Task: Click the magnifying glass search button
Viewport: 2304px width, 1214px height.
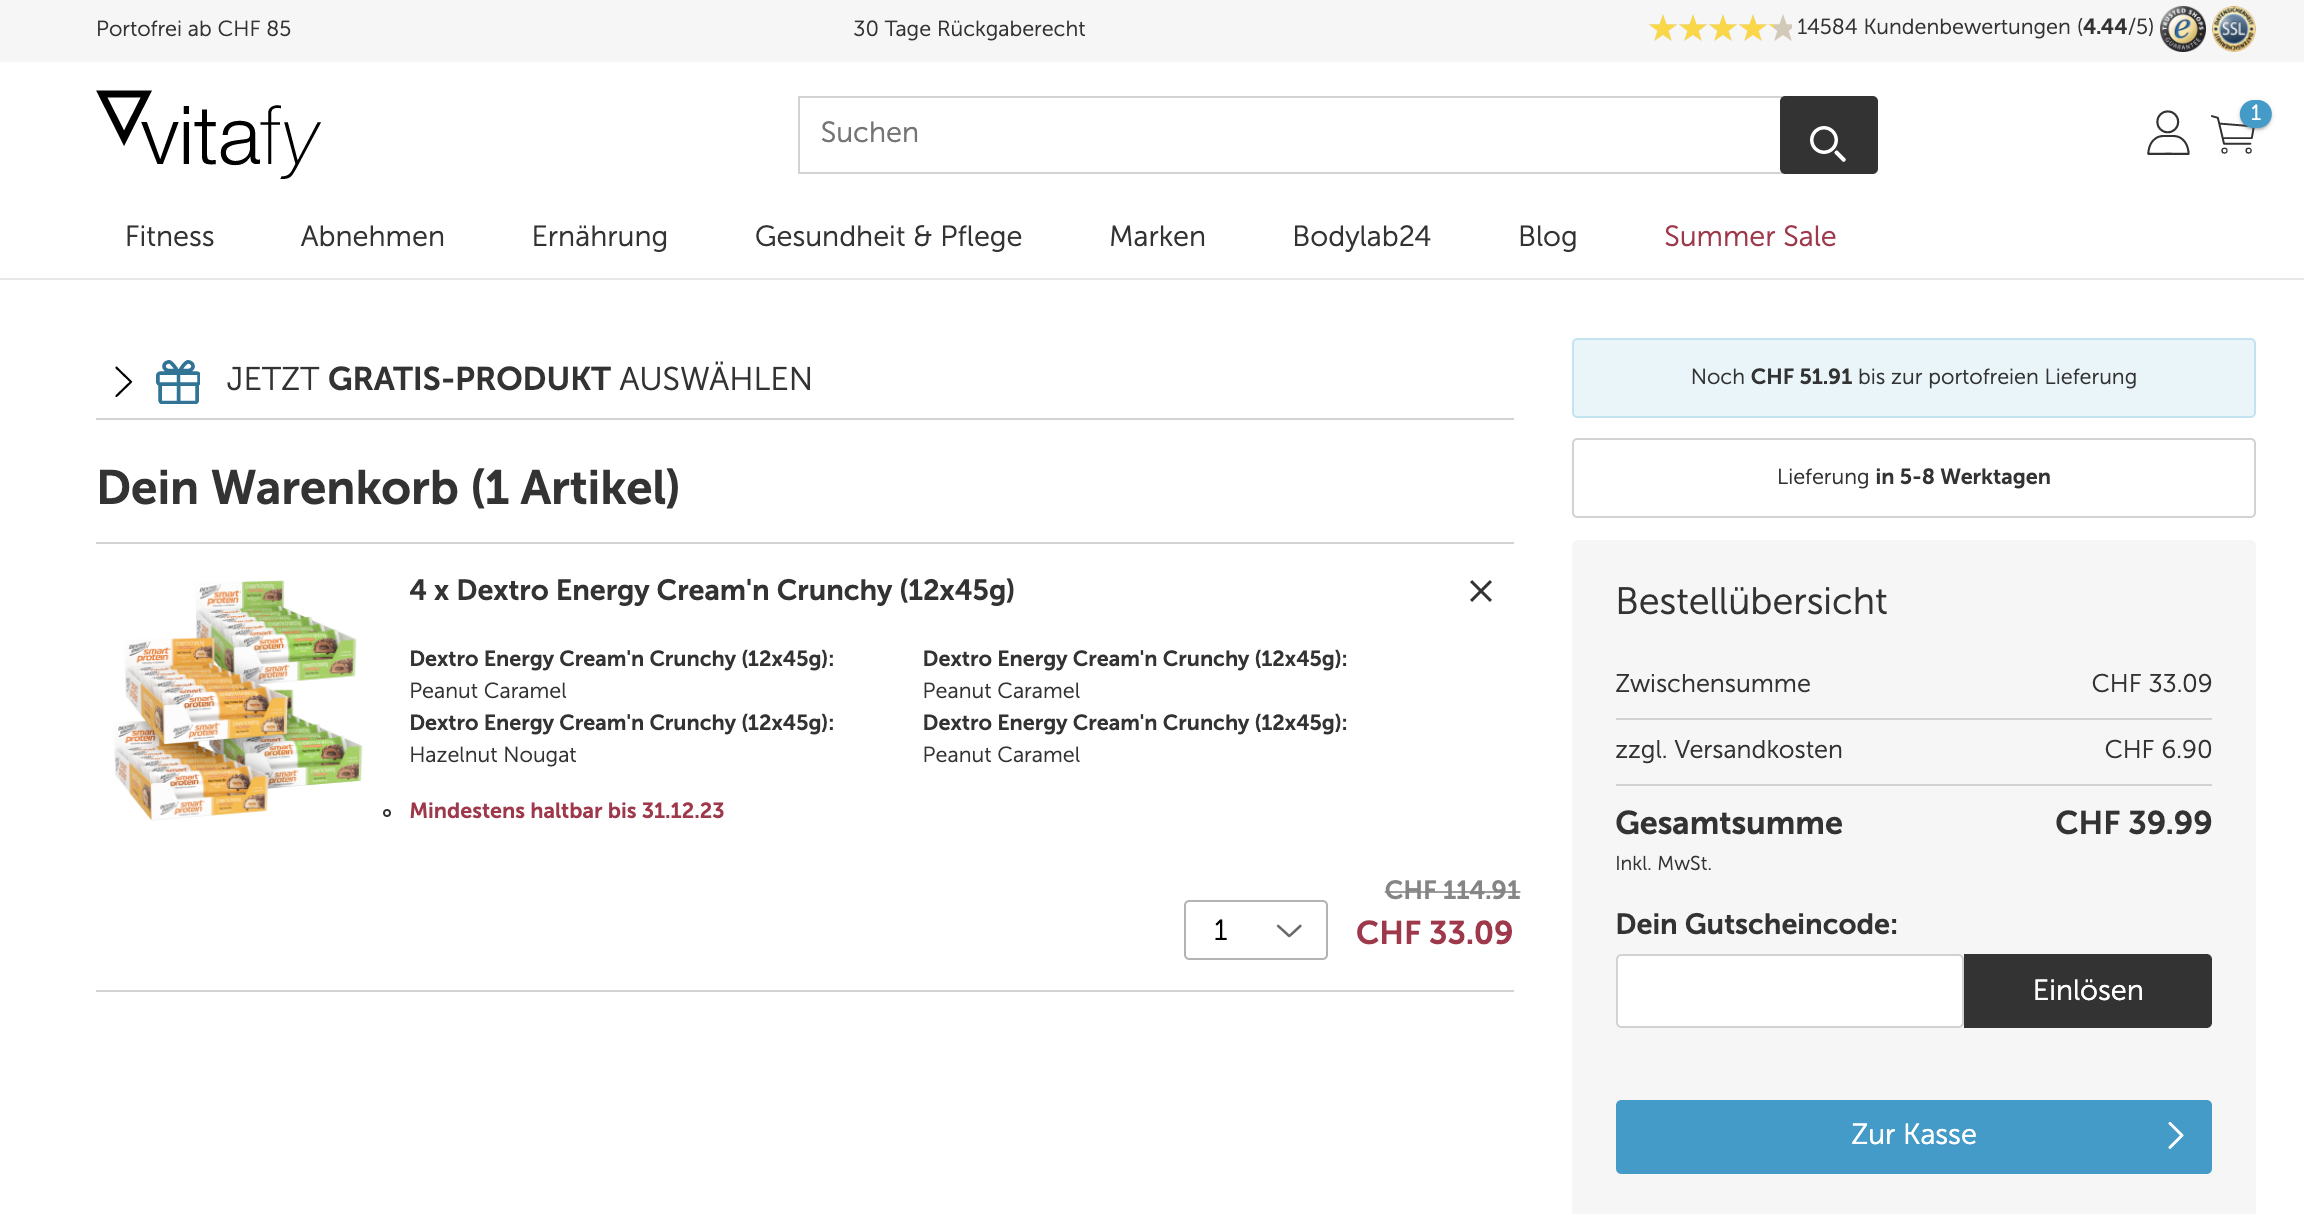Action: pyautogui.click(x=1827, y=135)
